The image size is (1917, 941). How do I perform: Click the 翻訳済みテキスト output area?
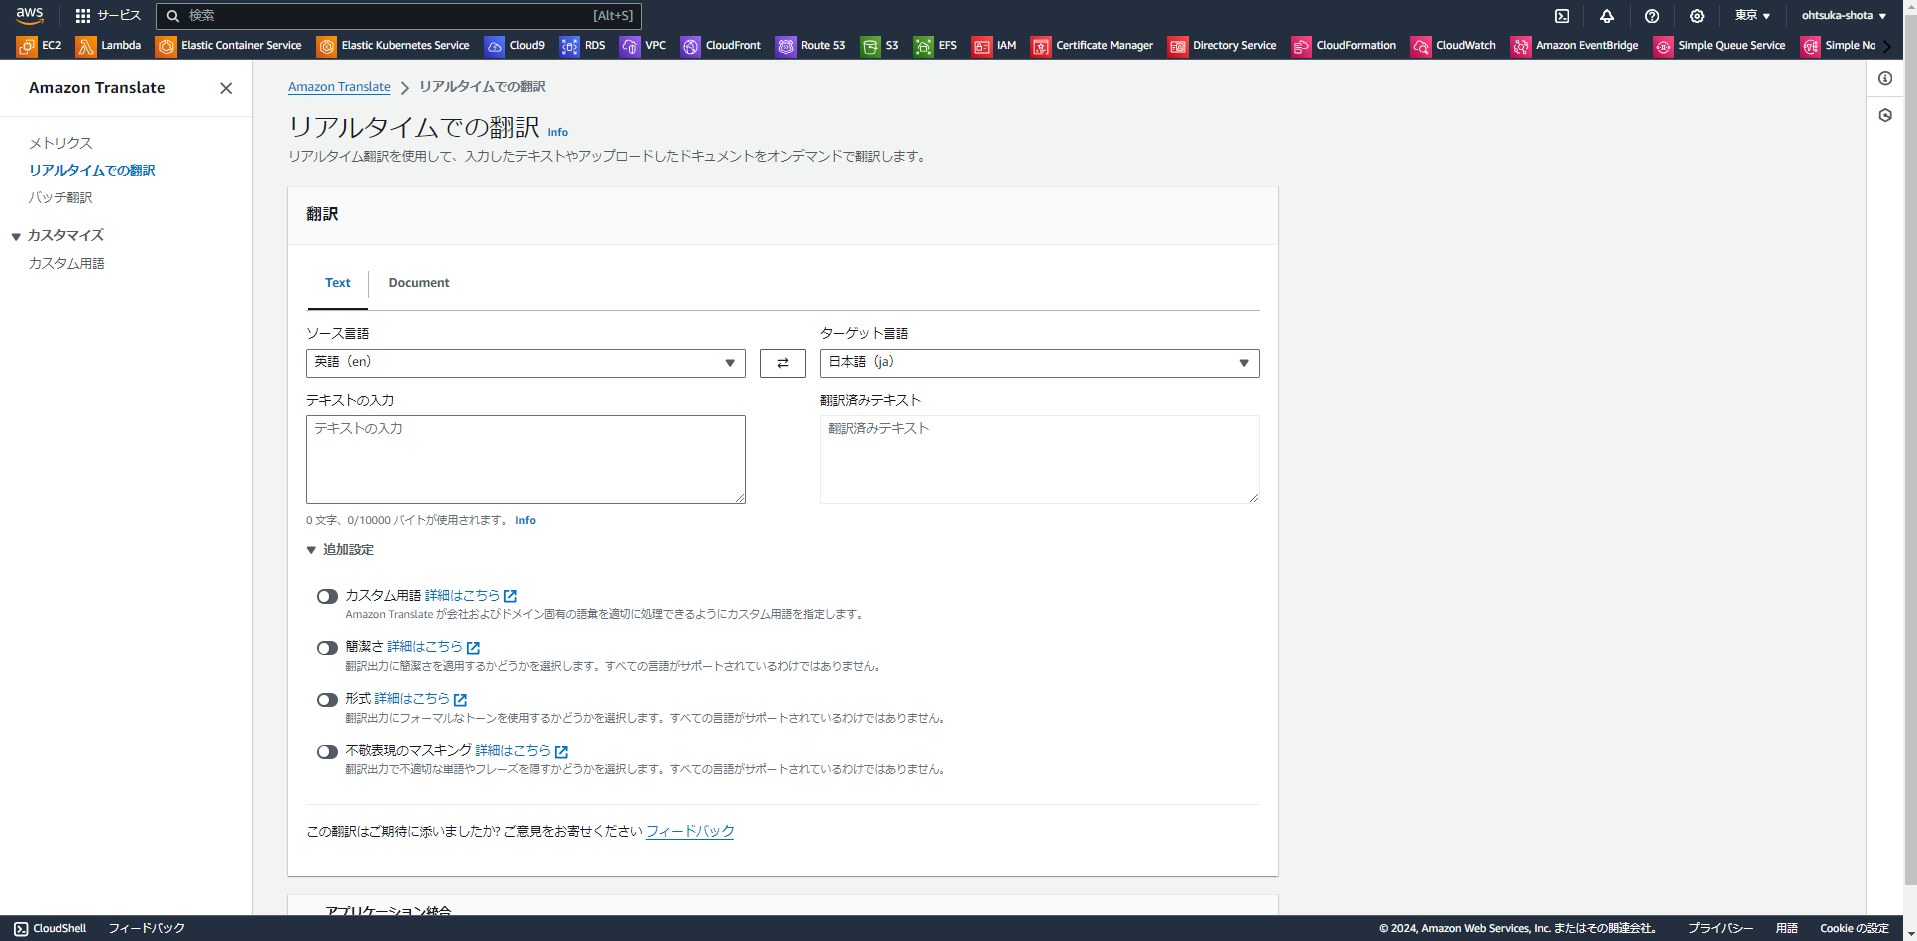(1040, 459)
